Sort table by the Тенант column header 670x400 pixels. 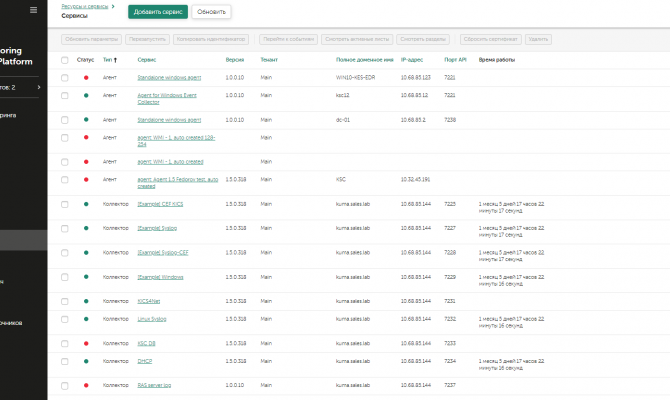269,60
